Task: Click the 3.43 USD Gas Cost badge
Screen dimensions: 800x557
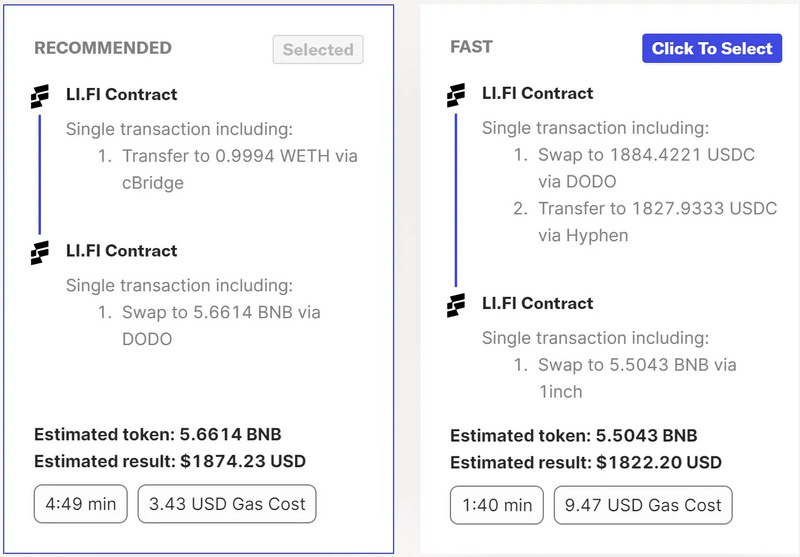Action: pyautogui.click(x=227, y=504)
